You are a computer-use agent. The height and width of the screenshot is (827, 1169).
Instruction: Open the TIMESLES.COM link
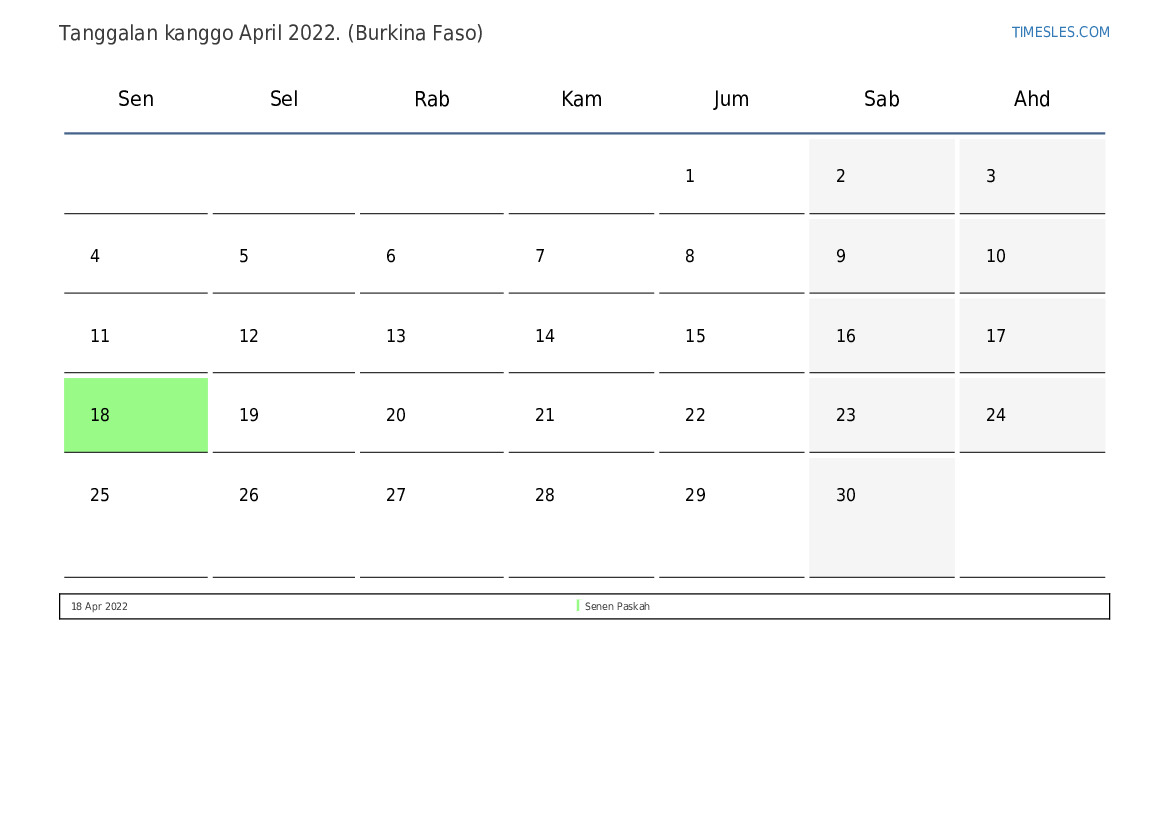1060,32
